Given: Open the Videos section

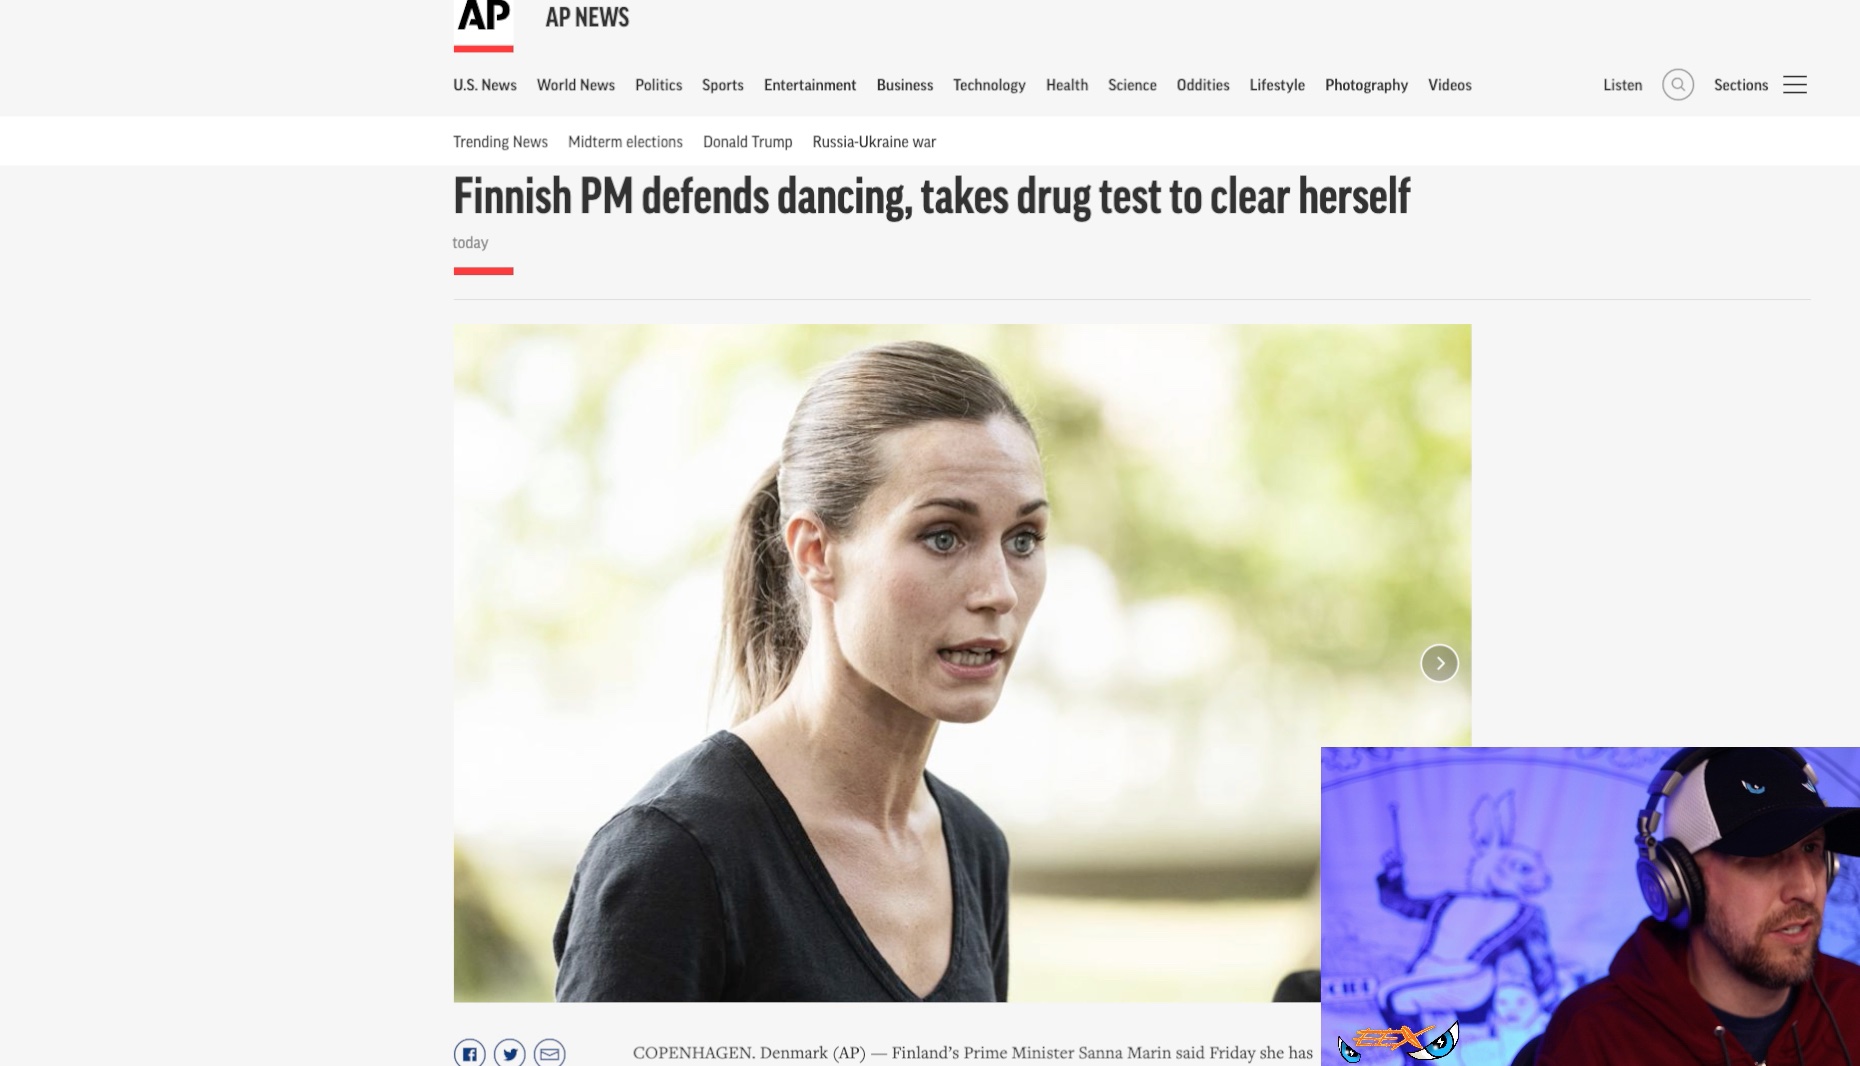Looking at the screenshot, I should pyautogui.click(x=1450, y=85).
